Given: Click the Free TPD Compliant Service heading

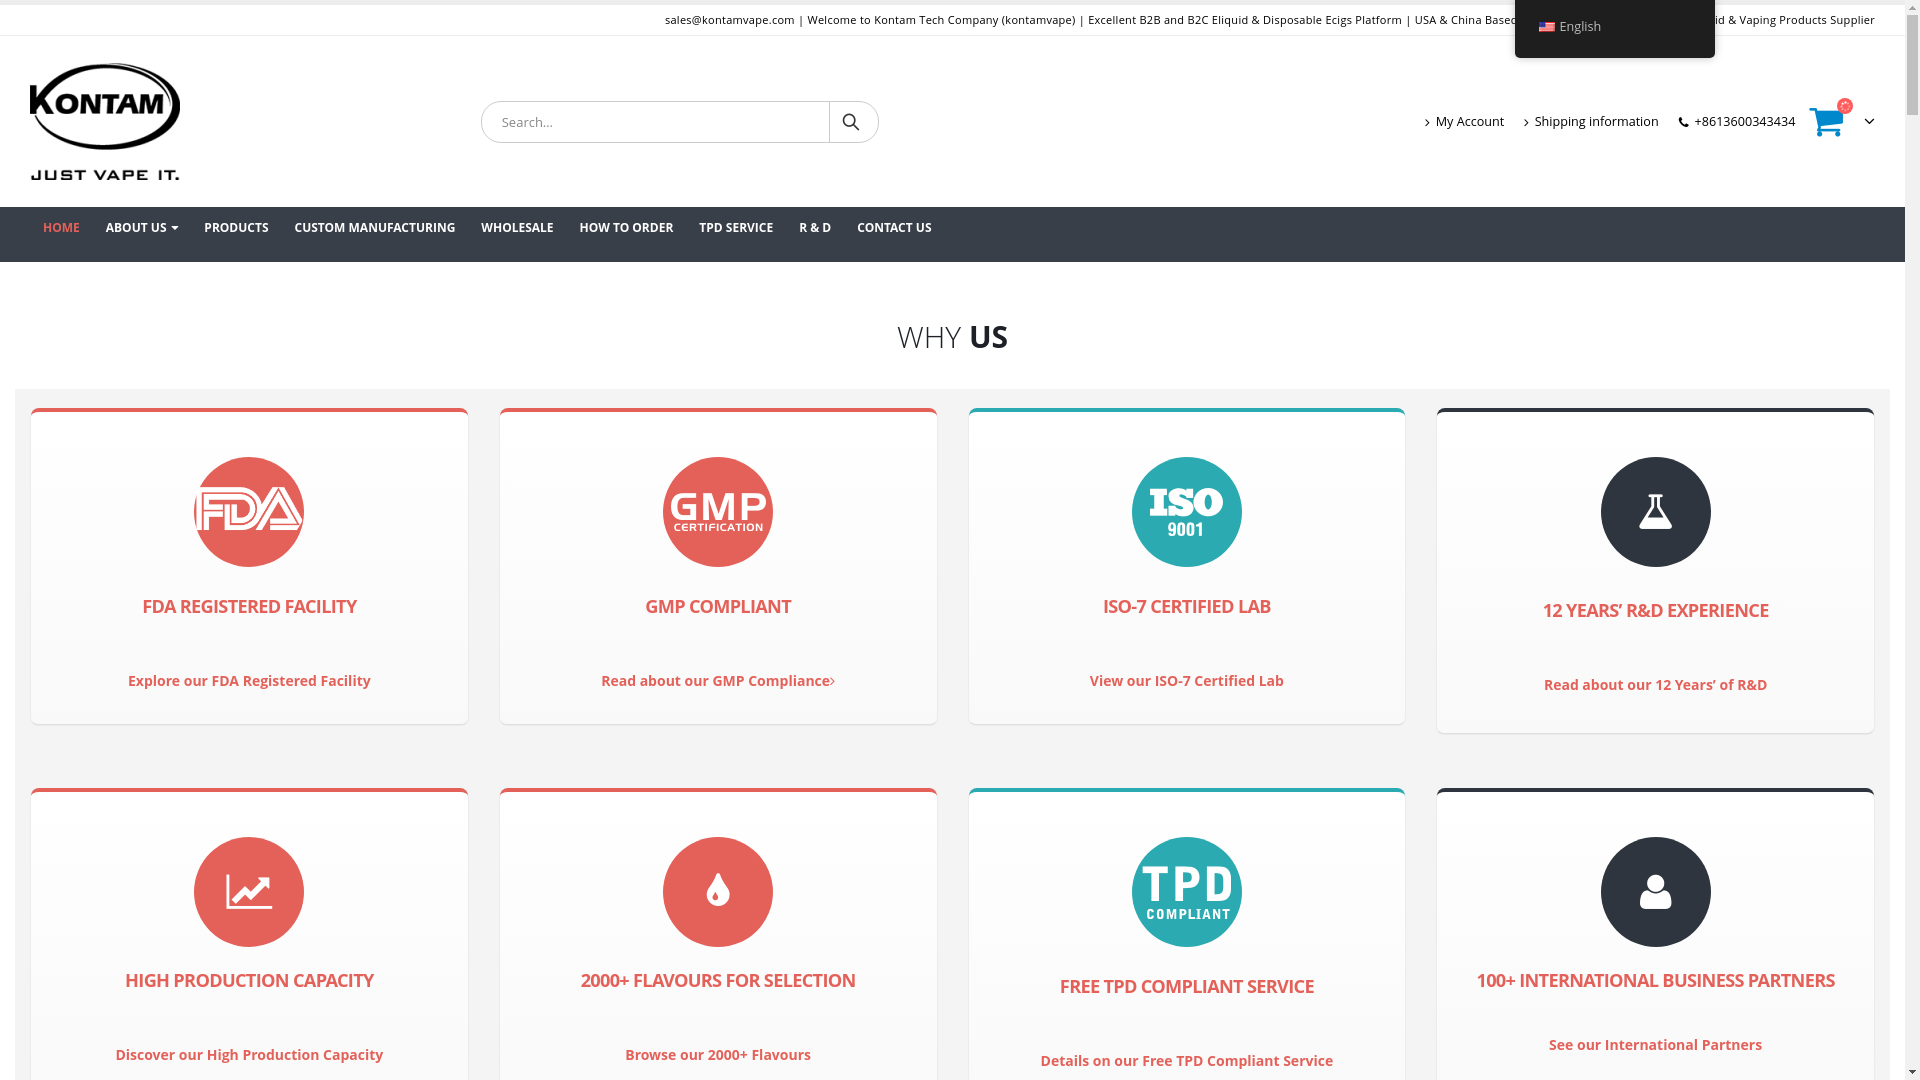Looking at the screenshot, I should pyautogui.click(x=1187, y=987).
